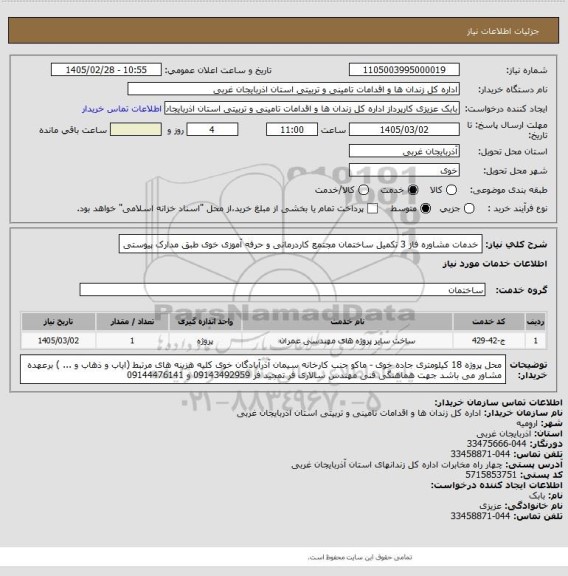Viewport: 568px width, 576px height.
Task: Click the توضیحات خریدار text box
Action: 263,370
